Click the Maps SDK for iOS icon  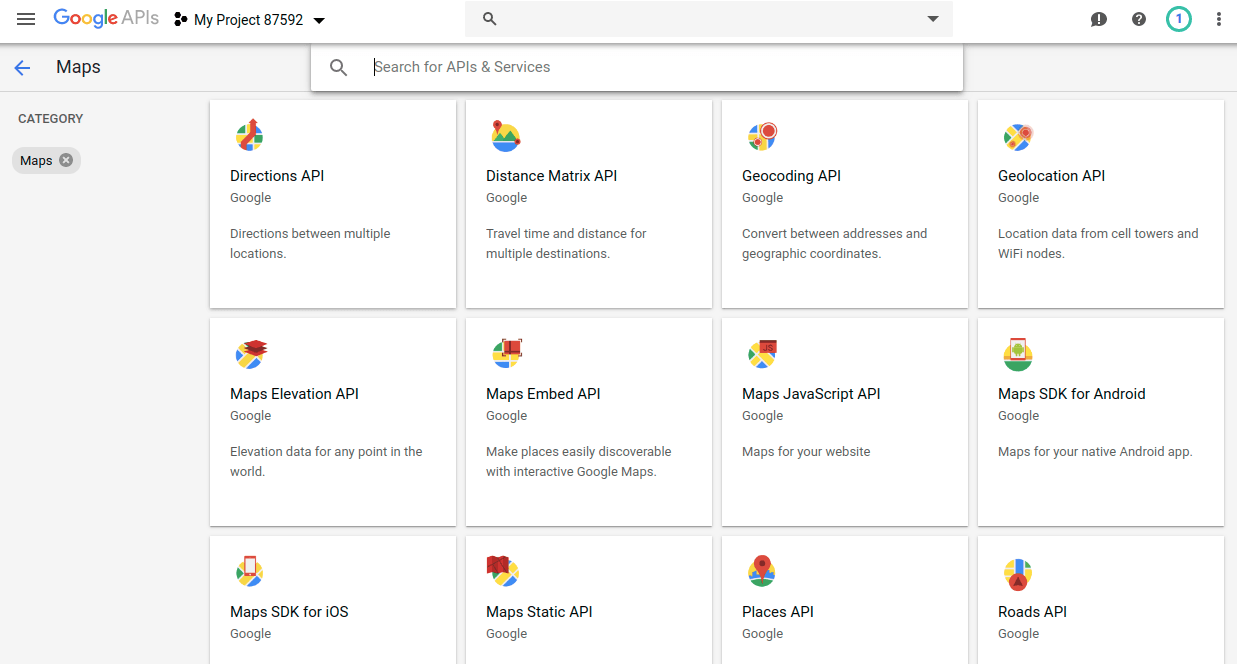(x=249, y=571)
